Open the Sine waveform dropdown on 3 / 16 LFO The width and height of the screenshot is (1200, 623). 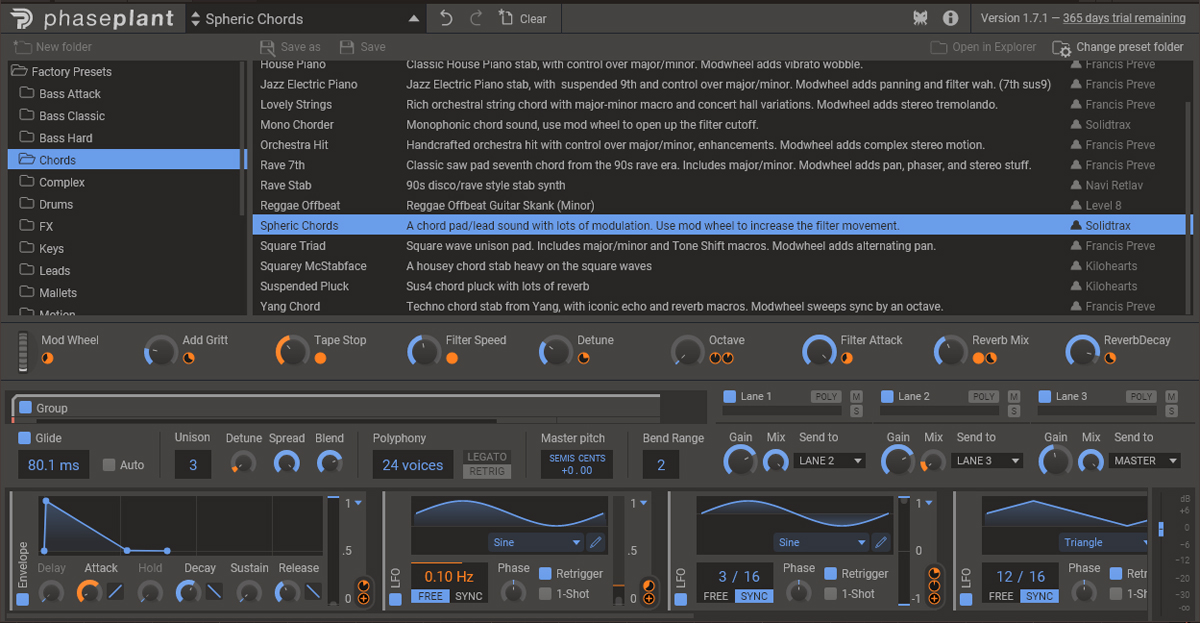point(821,542)
